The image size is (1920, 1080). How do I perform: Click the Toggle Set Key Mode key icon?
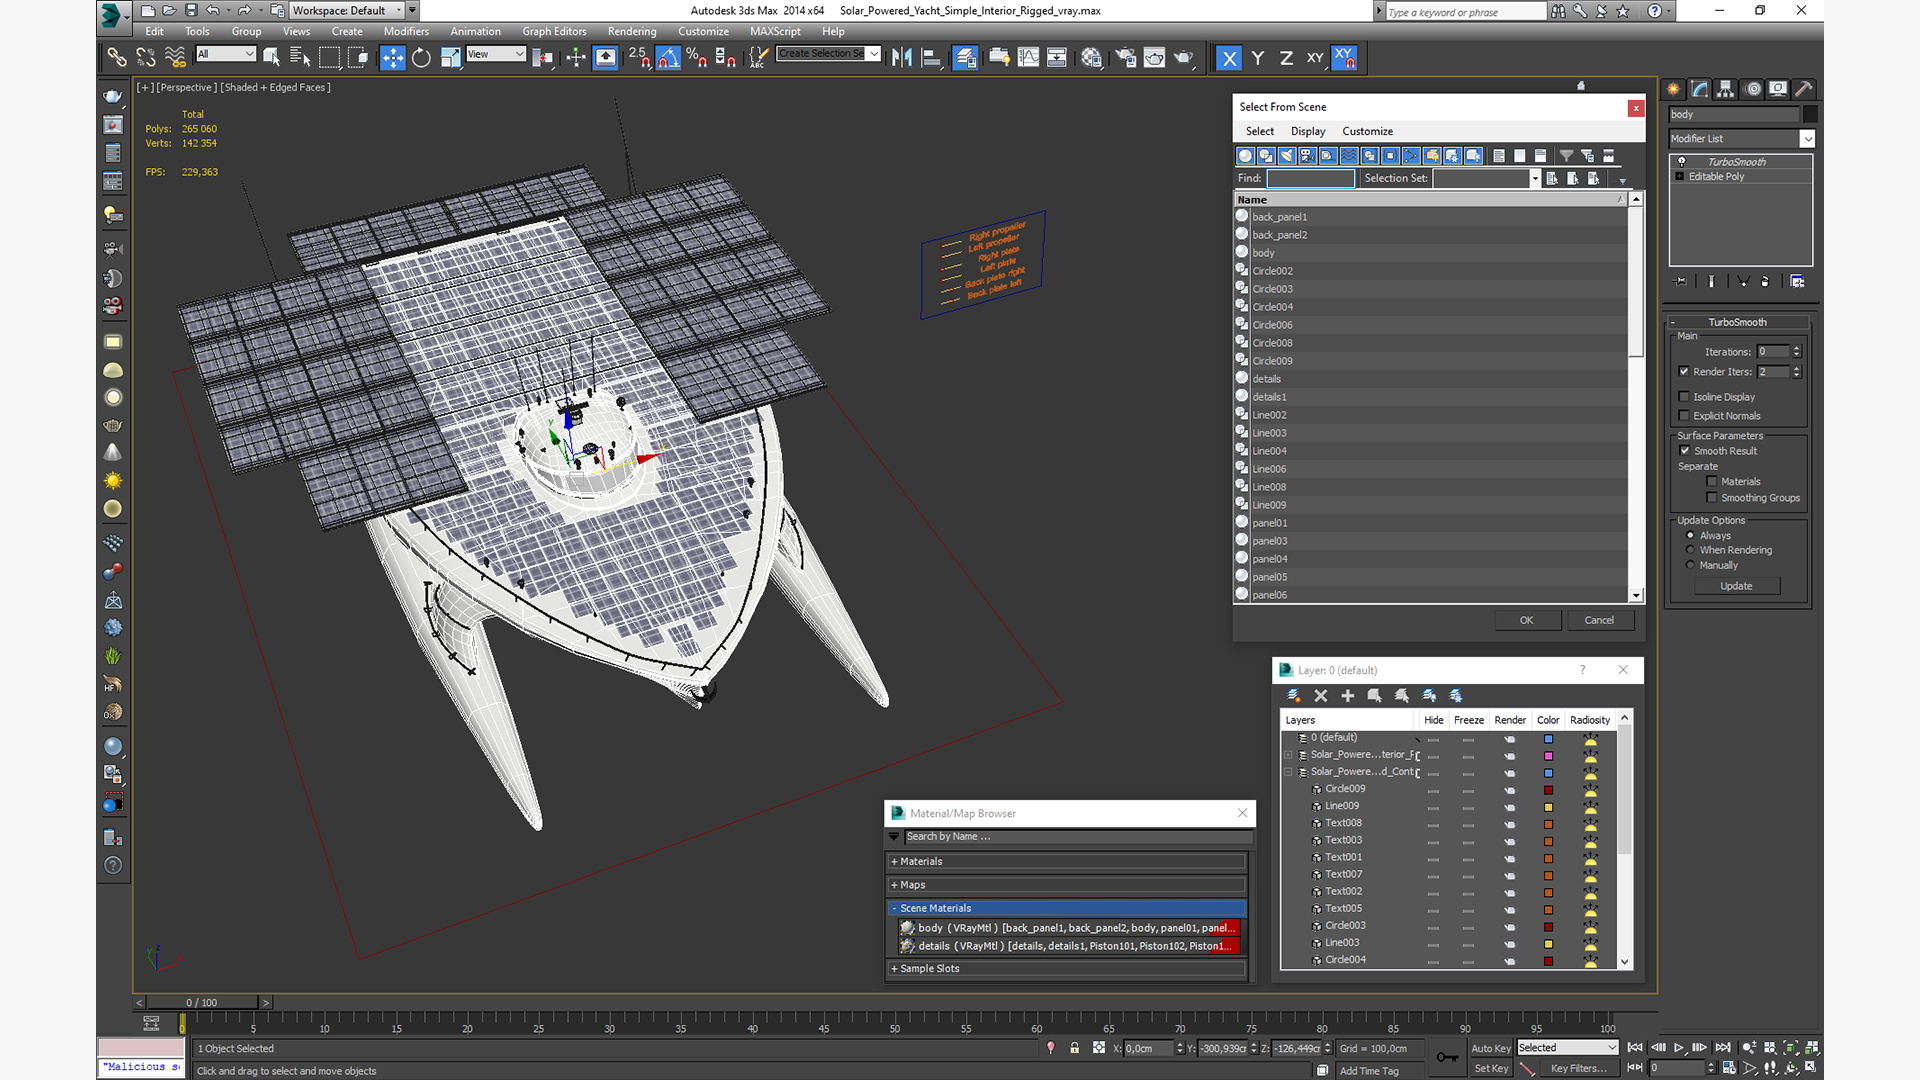[1447, 1057]
